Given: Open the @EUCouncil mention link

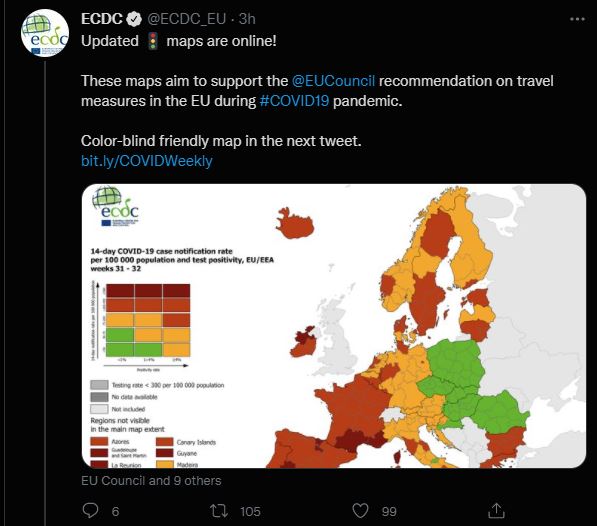Looking at the screenshot, I should coord(333,81).
